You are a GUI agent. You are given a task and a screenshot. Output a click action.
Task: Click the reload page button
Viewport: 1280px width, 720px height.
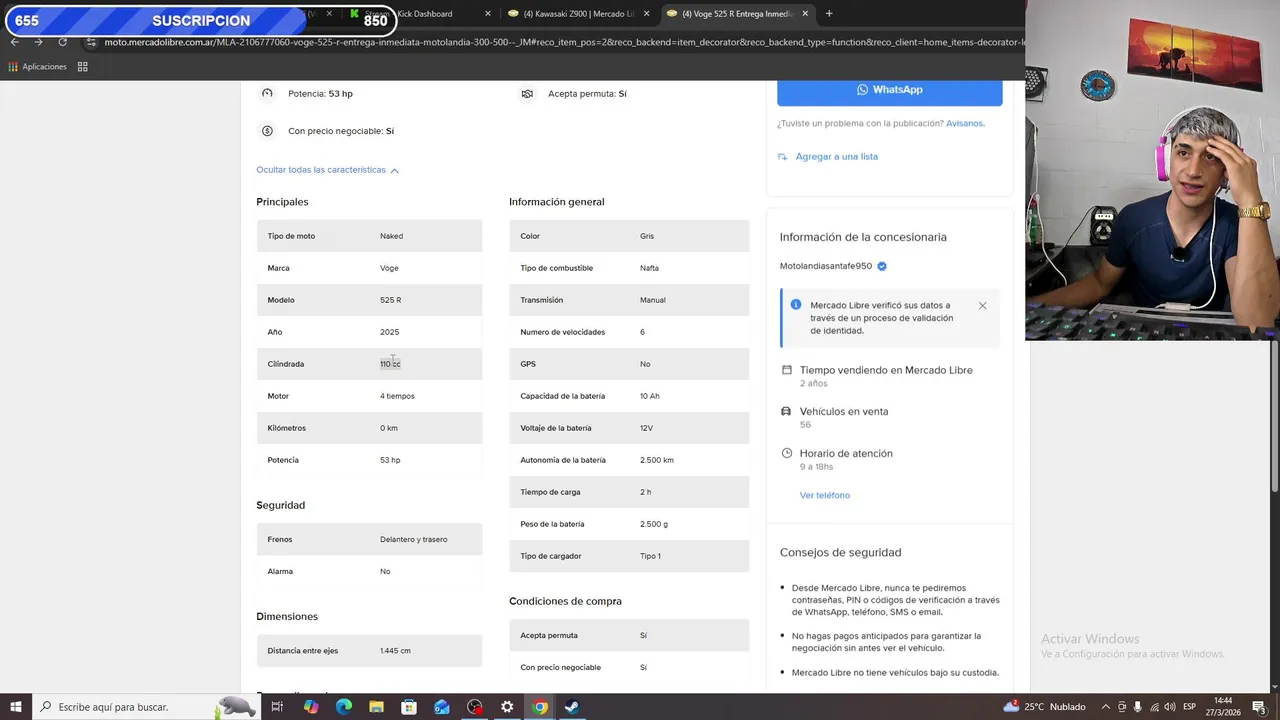point(62,42)
